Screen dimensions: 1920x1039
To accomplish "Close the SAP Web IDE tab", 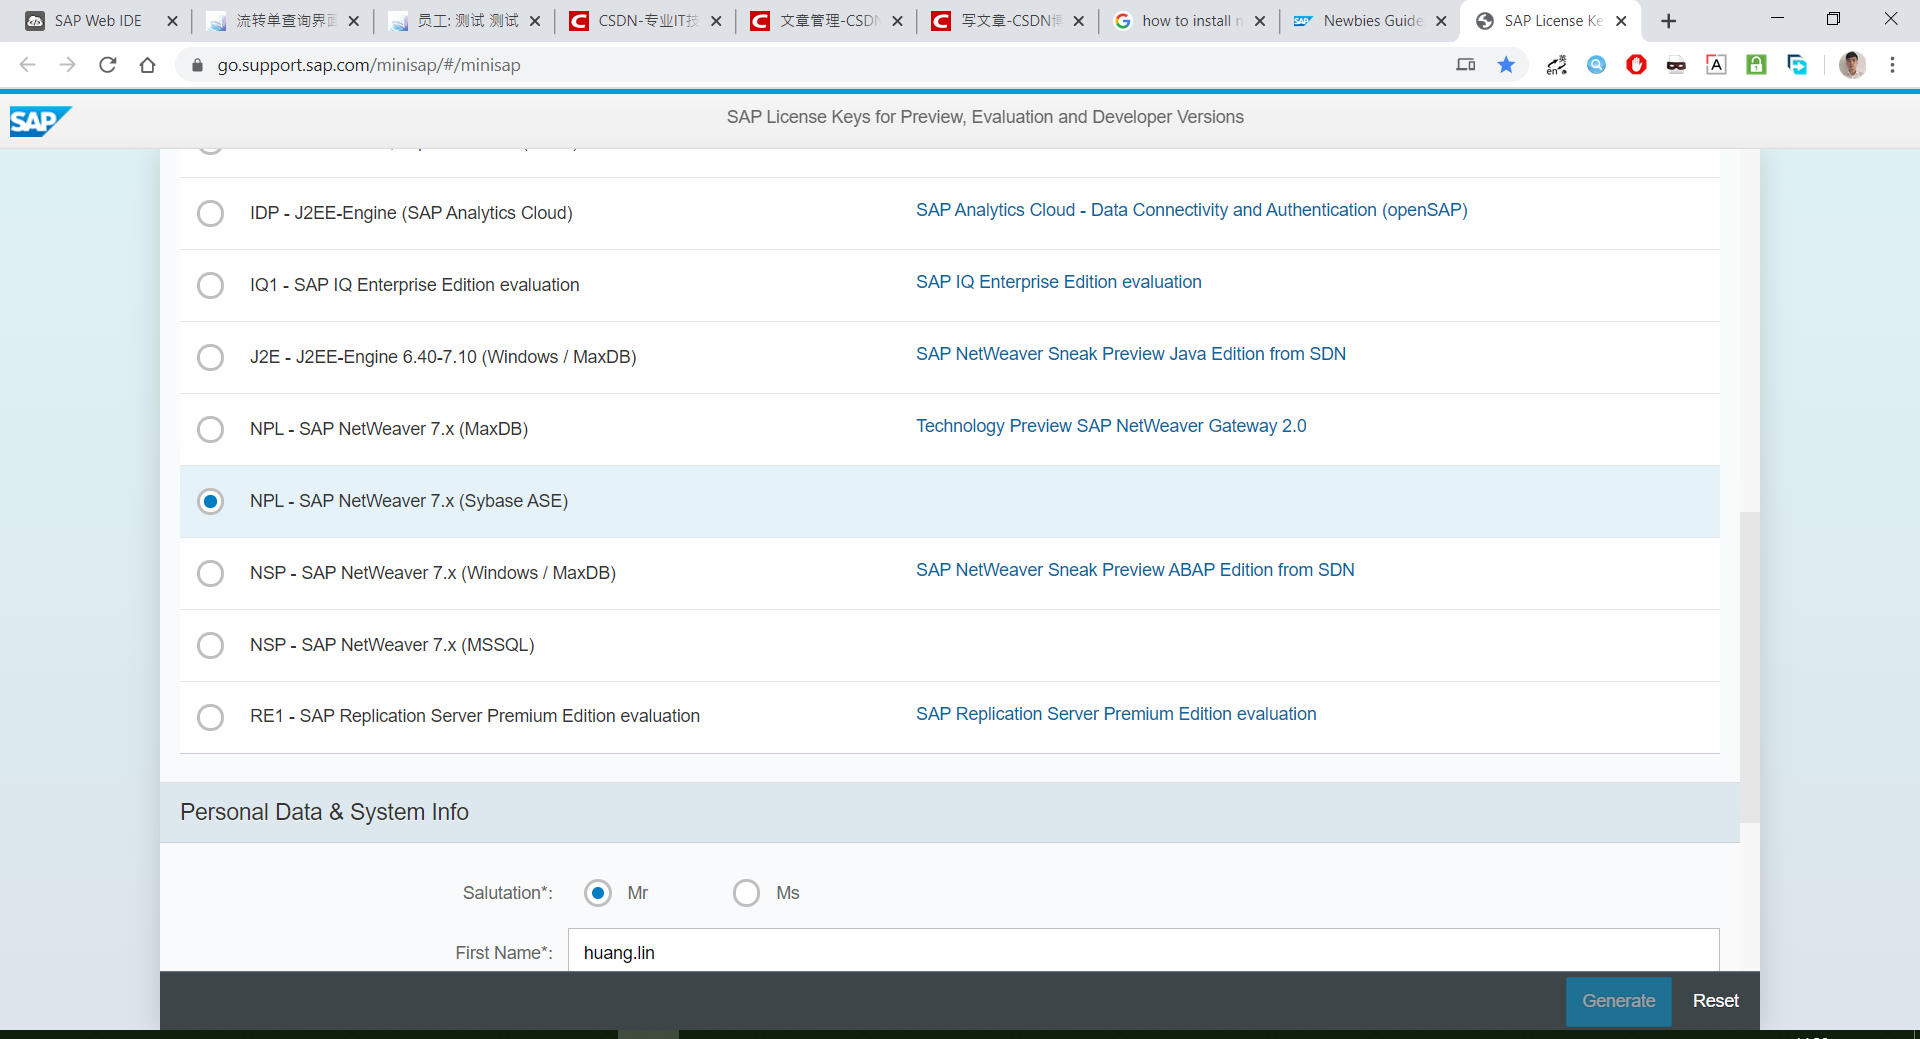I will tap(172, 21).
